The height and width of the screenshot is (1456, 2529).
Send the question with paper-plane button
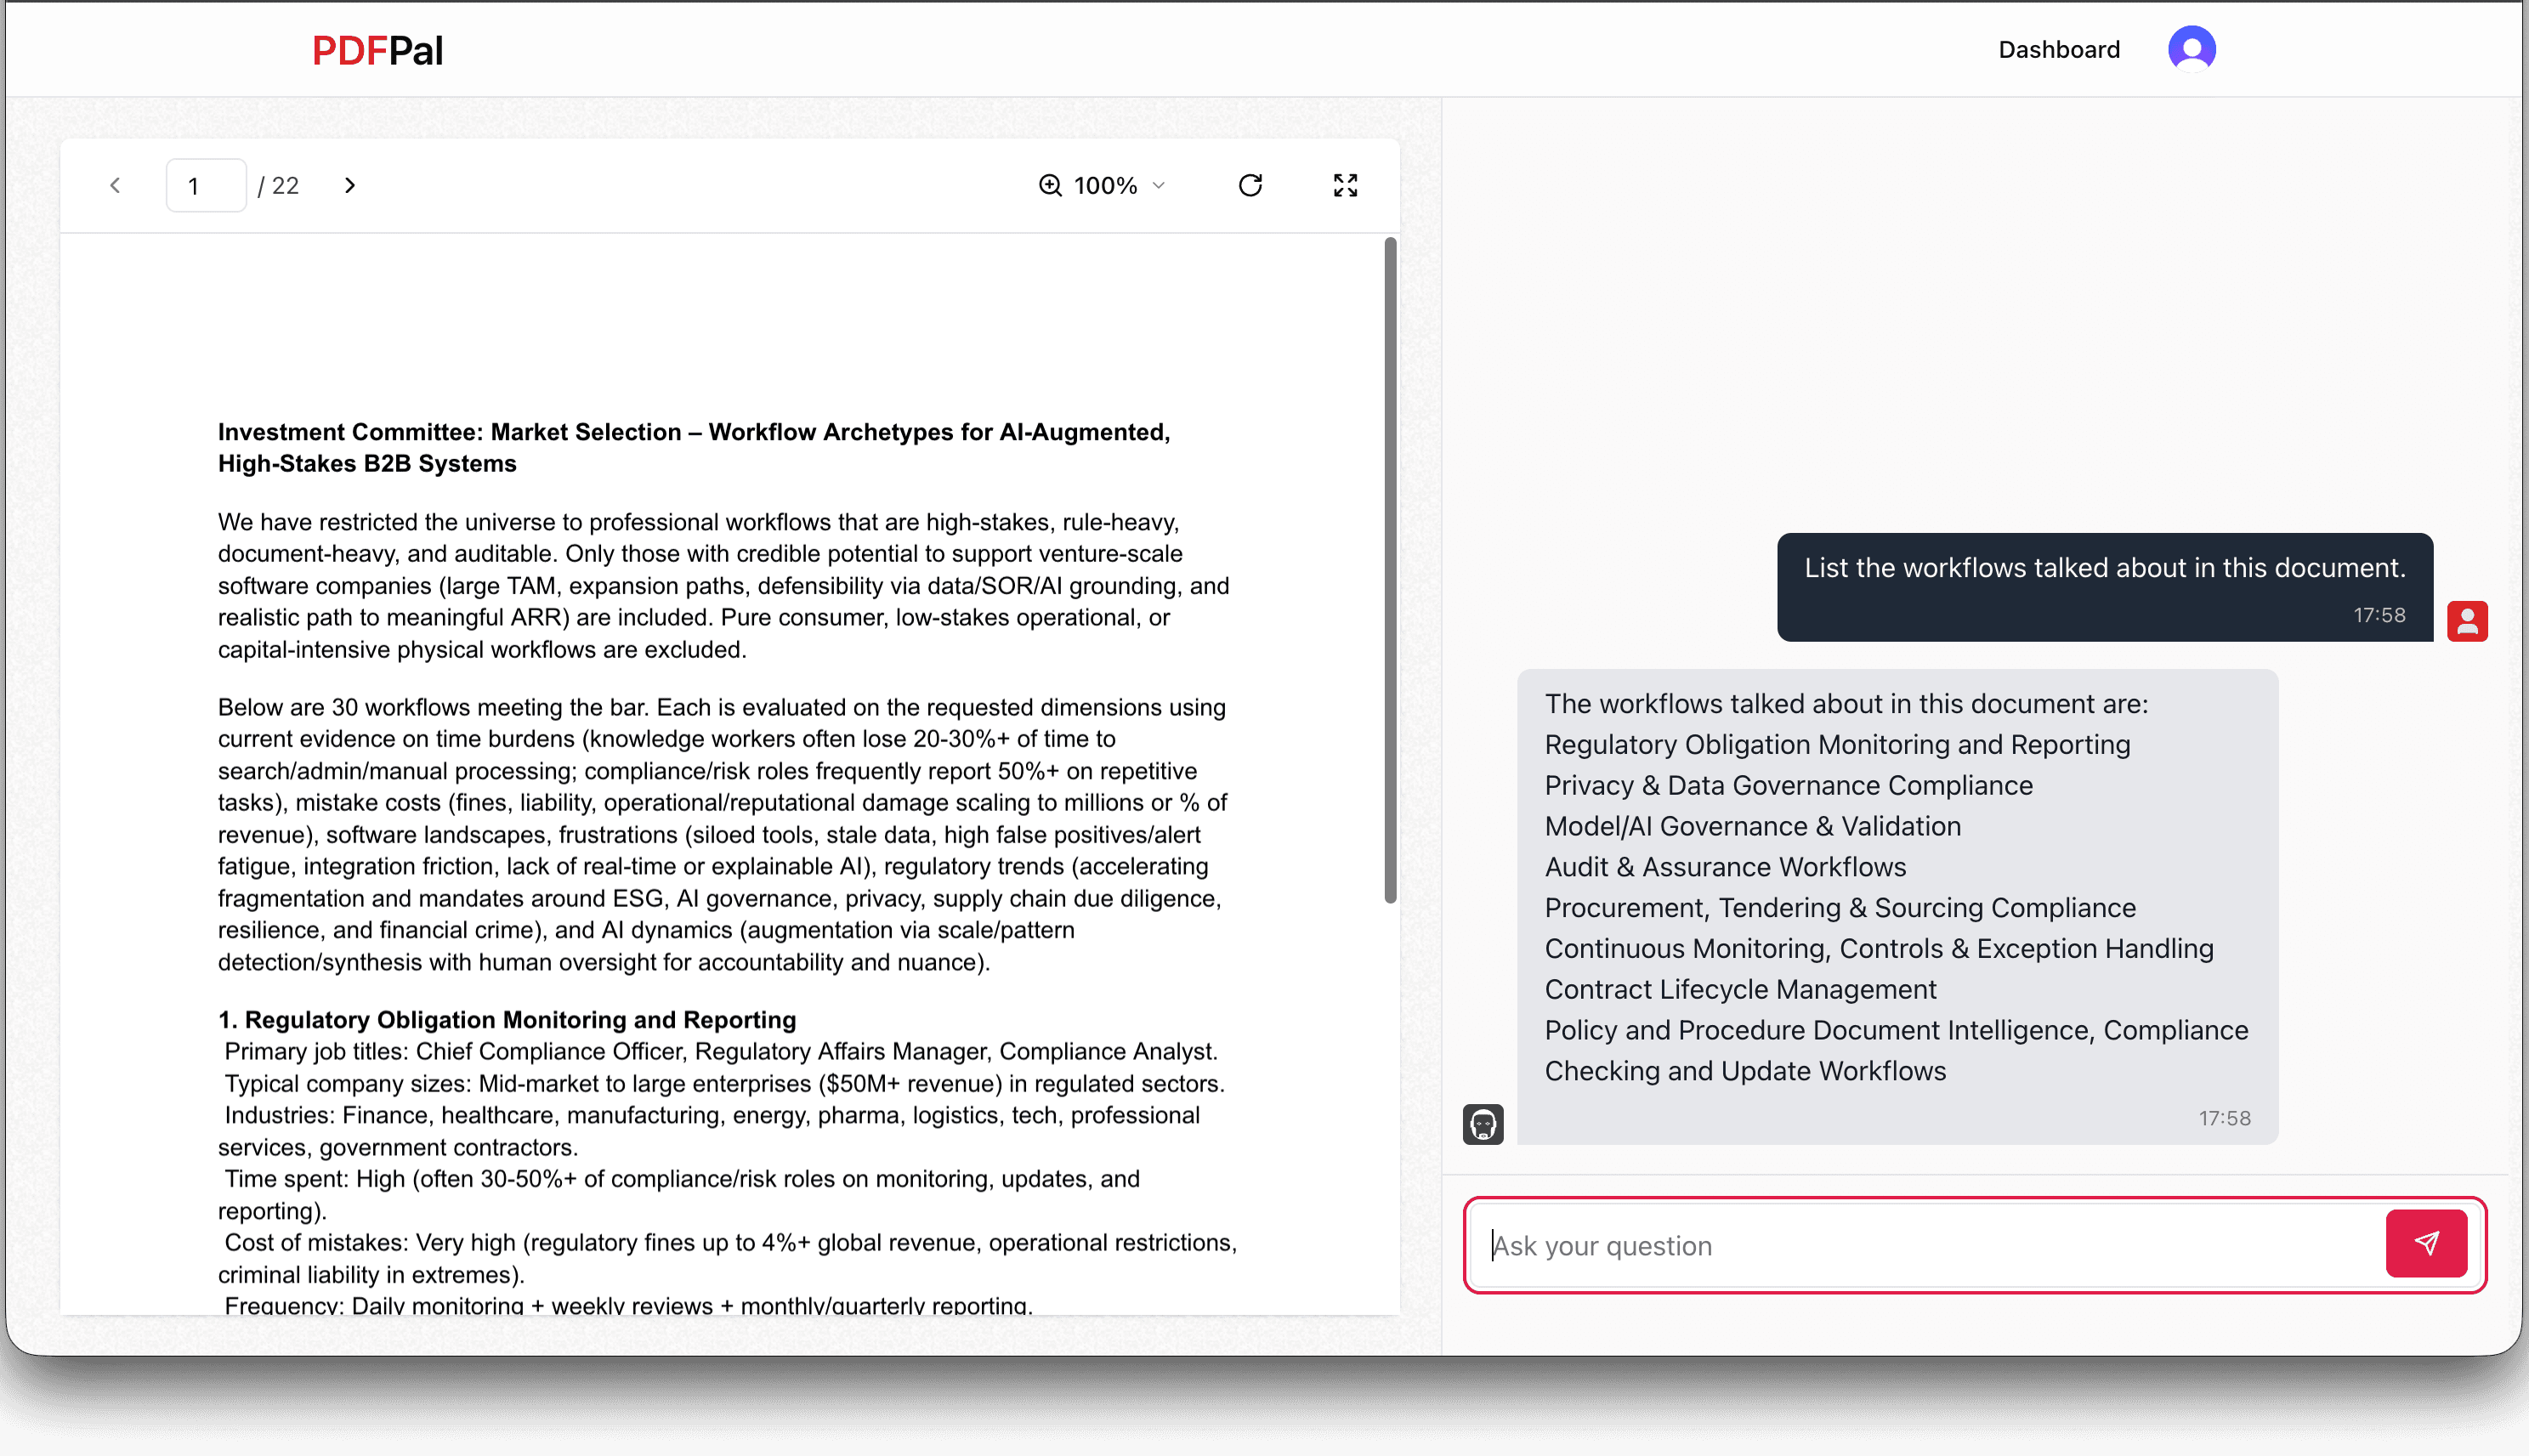[2426, 1243]
